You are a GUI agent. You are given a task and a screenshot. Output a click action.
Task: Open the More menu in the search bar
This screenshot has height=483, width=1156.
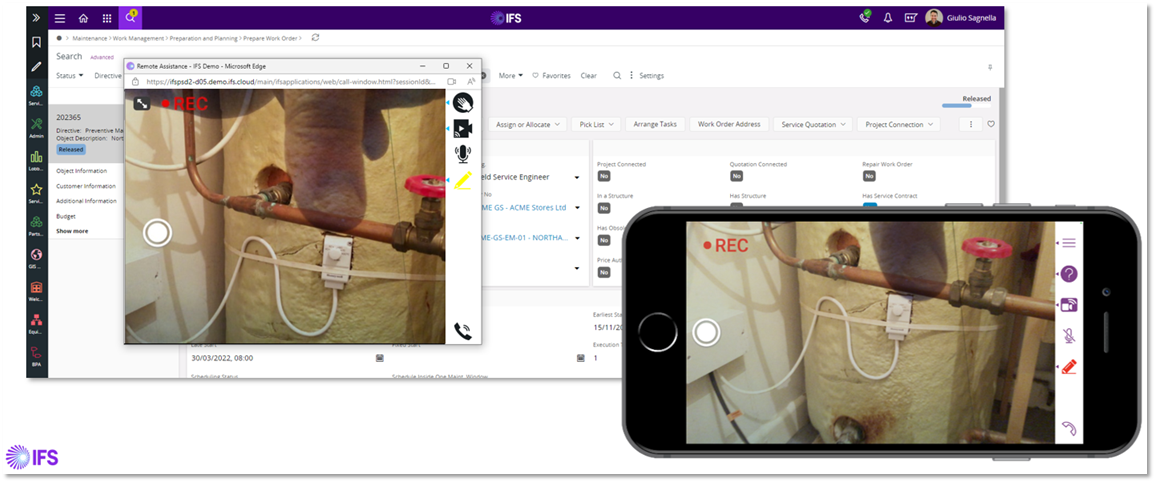pyautogui.click(x=511, y=75)
